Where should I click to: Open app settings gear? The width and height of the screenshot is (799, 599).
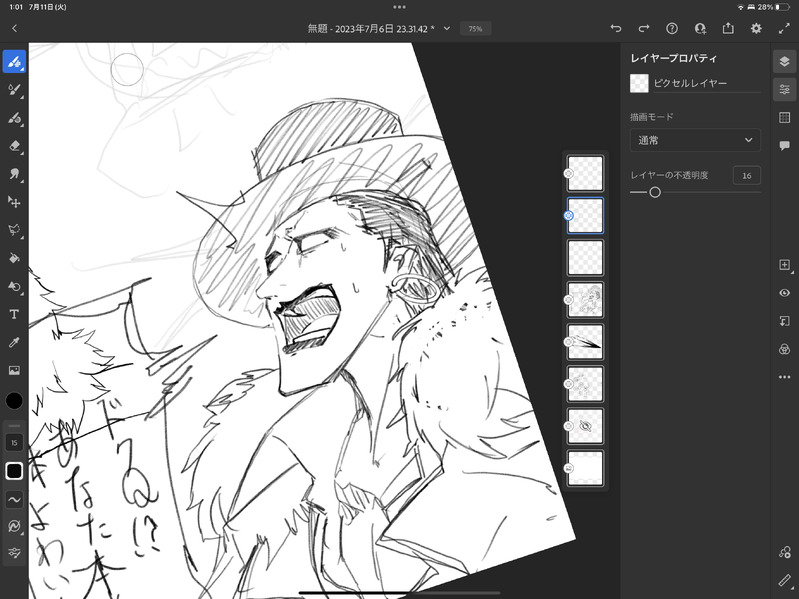tap(756, 29)
